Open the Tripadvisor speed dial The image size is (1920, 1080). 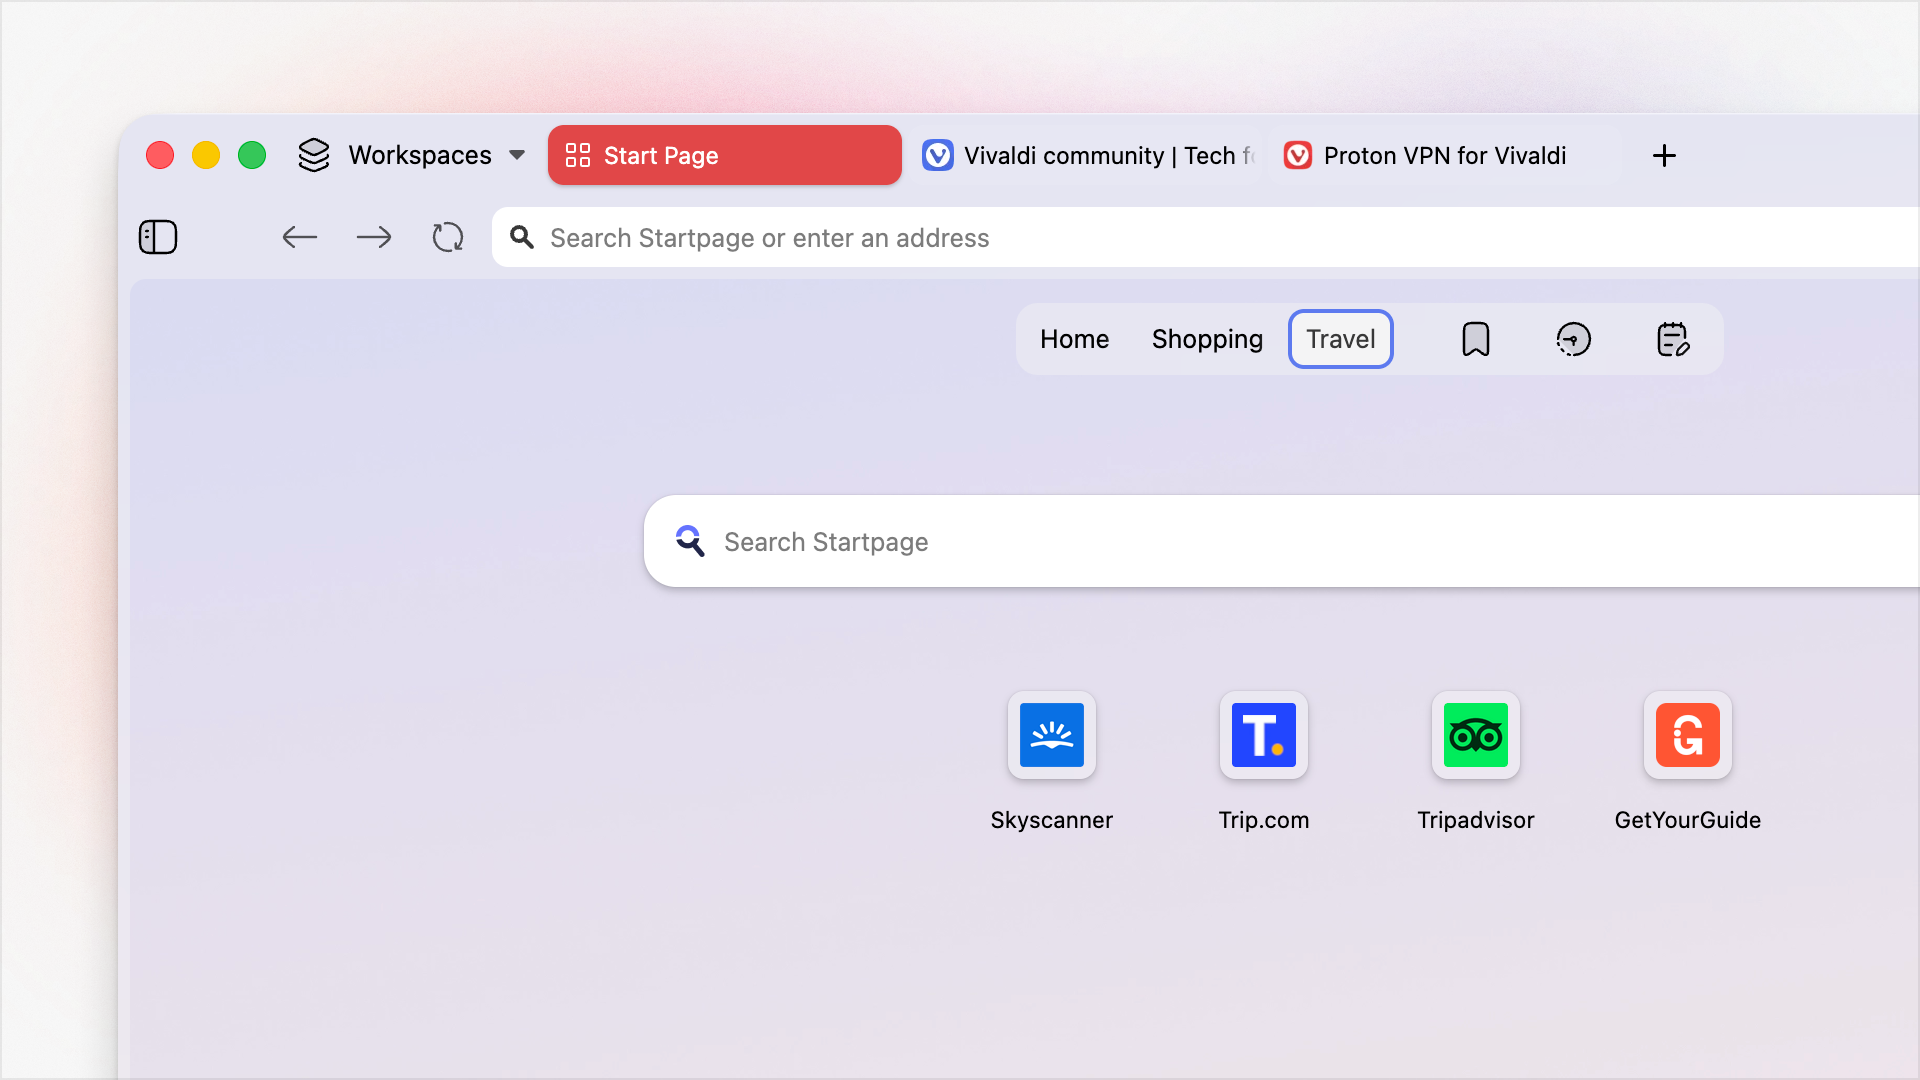coord(1476,735)
